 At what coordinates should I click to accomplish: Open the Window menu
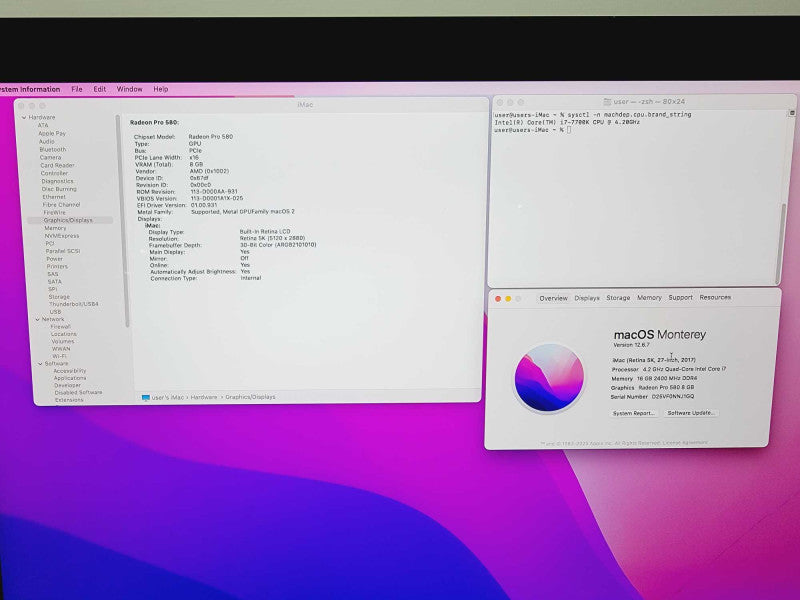point(130,89)
